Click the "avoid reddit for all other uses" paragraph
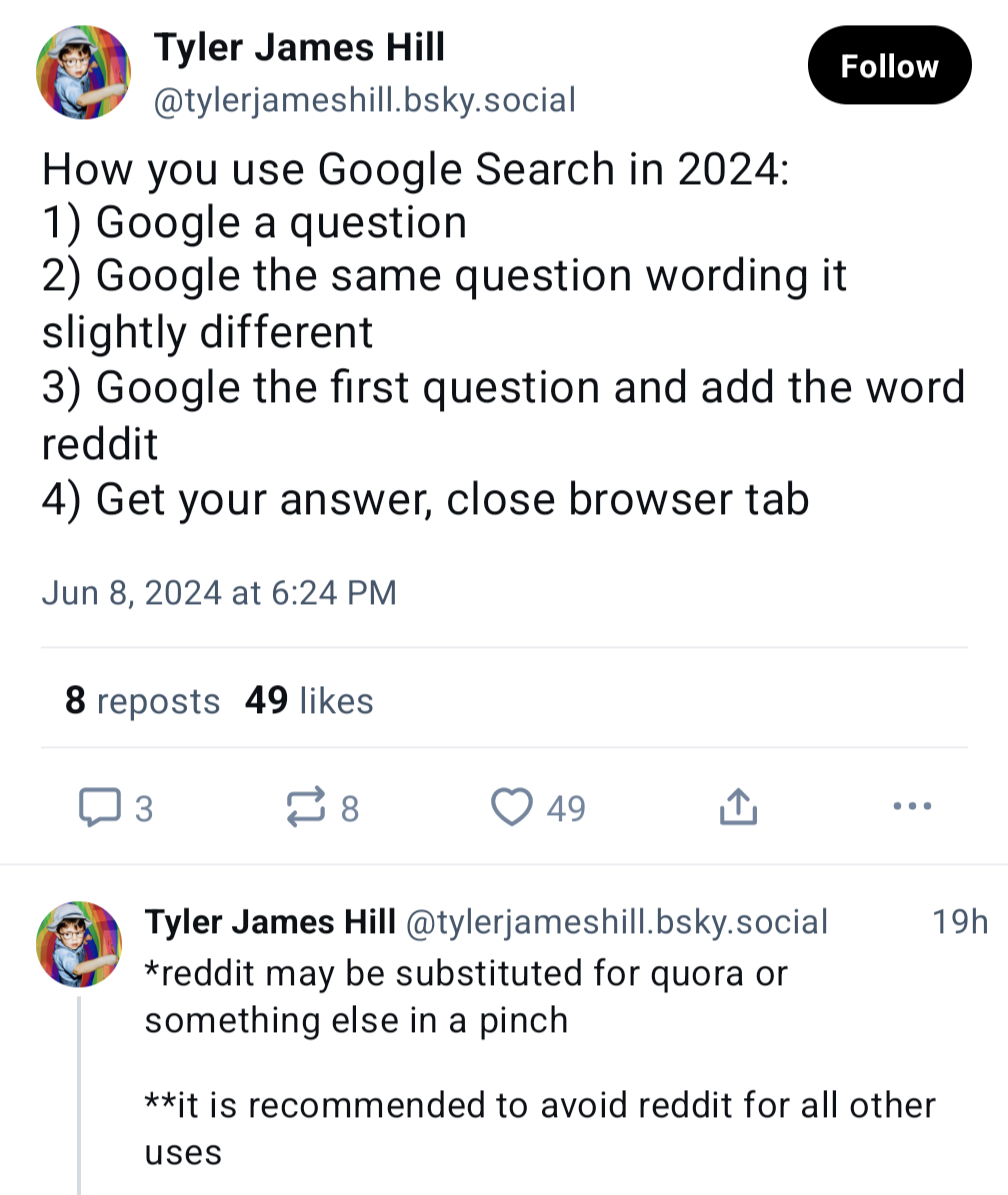Screen dimensions: 1008x1195 coord(540,1128)
